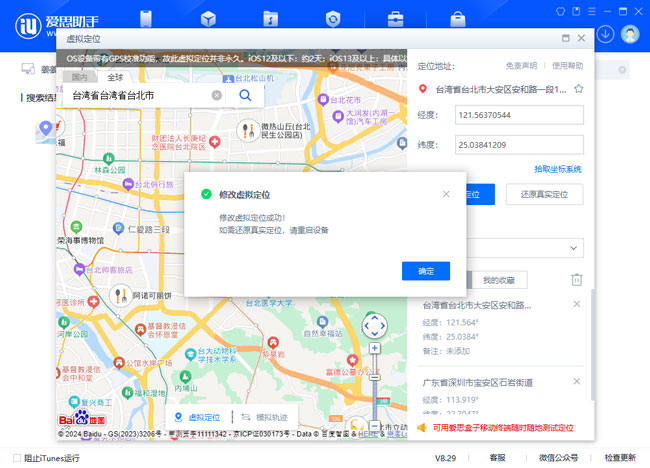Click the 确定 button in the dialog
650x468 pixels.
pos(426,271)
